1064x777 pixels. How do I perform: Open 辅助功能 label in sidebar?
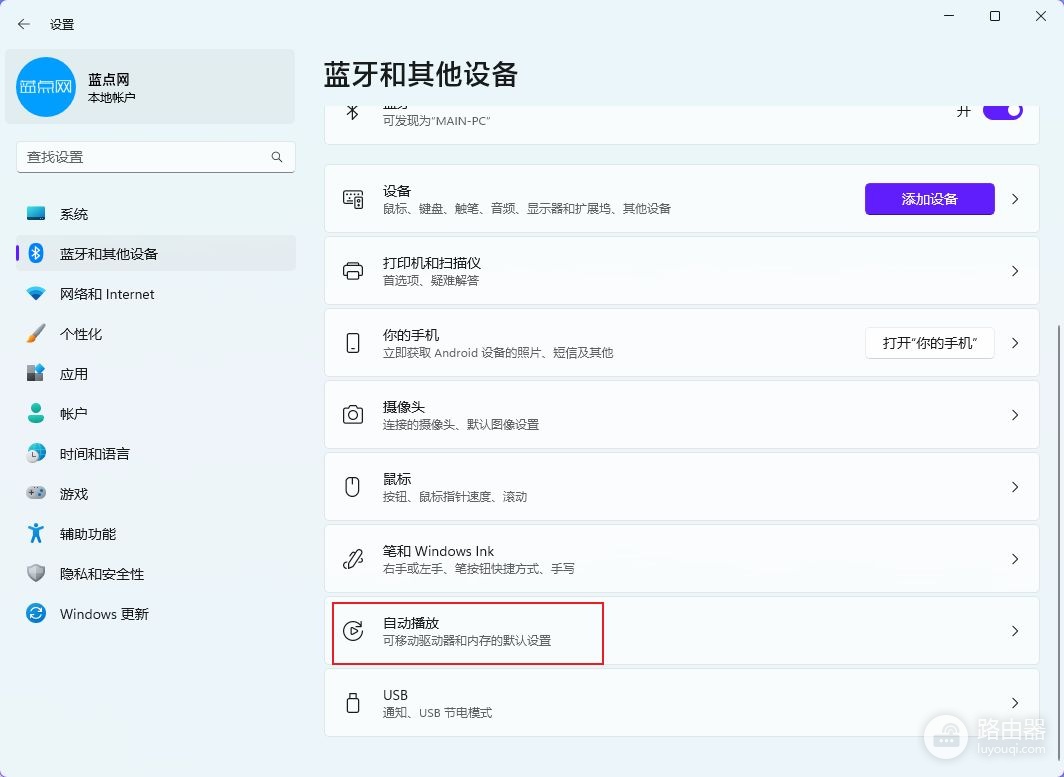88,533
